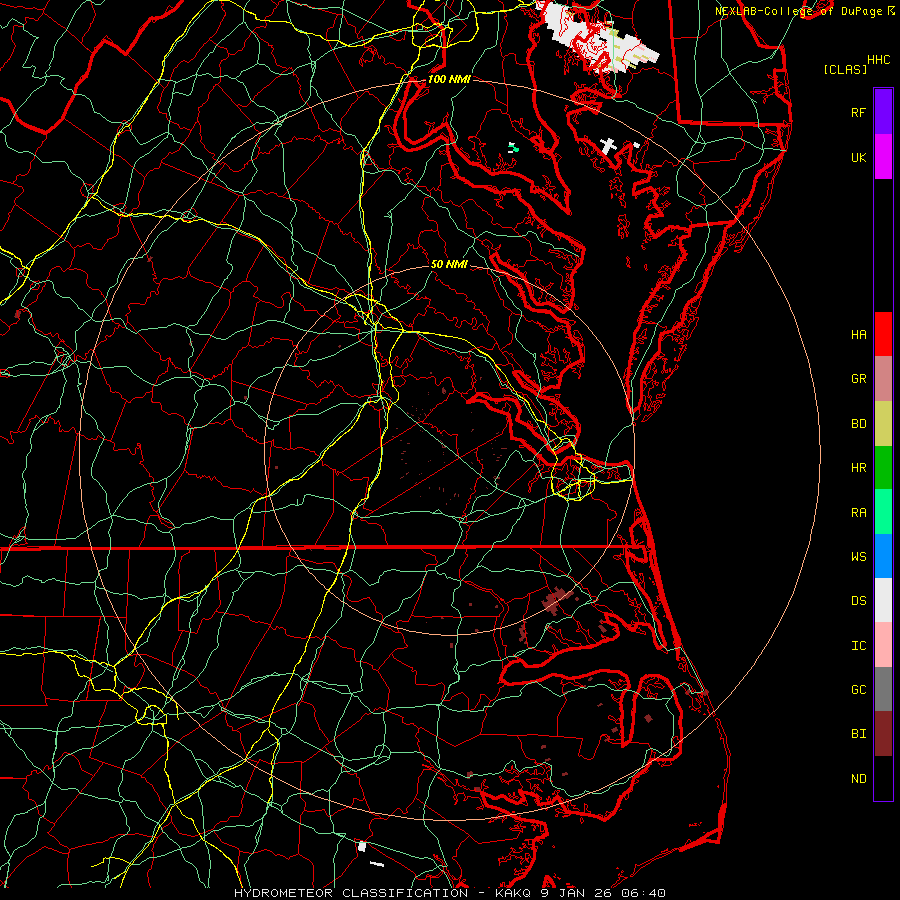Select the gray GC legend swatch

(x=883, y=689)
